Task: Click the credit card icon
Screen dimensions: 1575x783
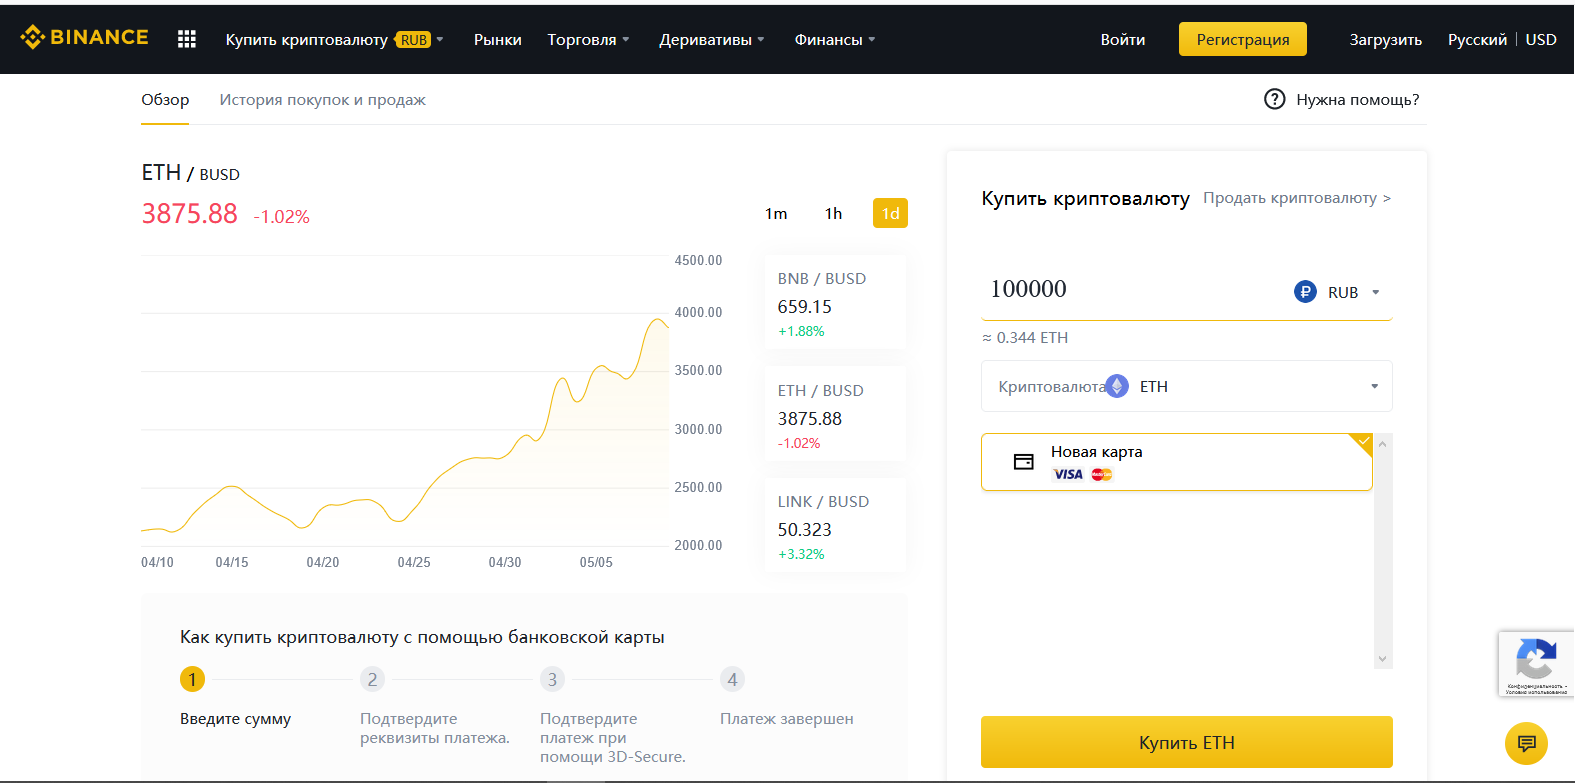Action: pyautogui.click(x=1024, y=462)
